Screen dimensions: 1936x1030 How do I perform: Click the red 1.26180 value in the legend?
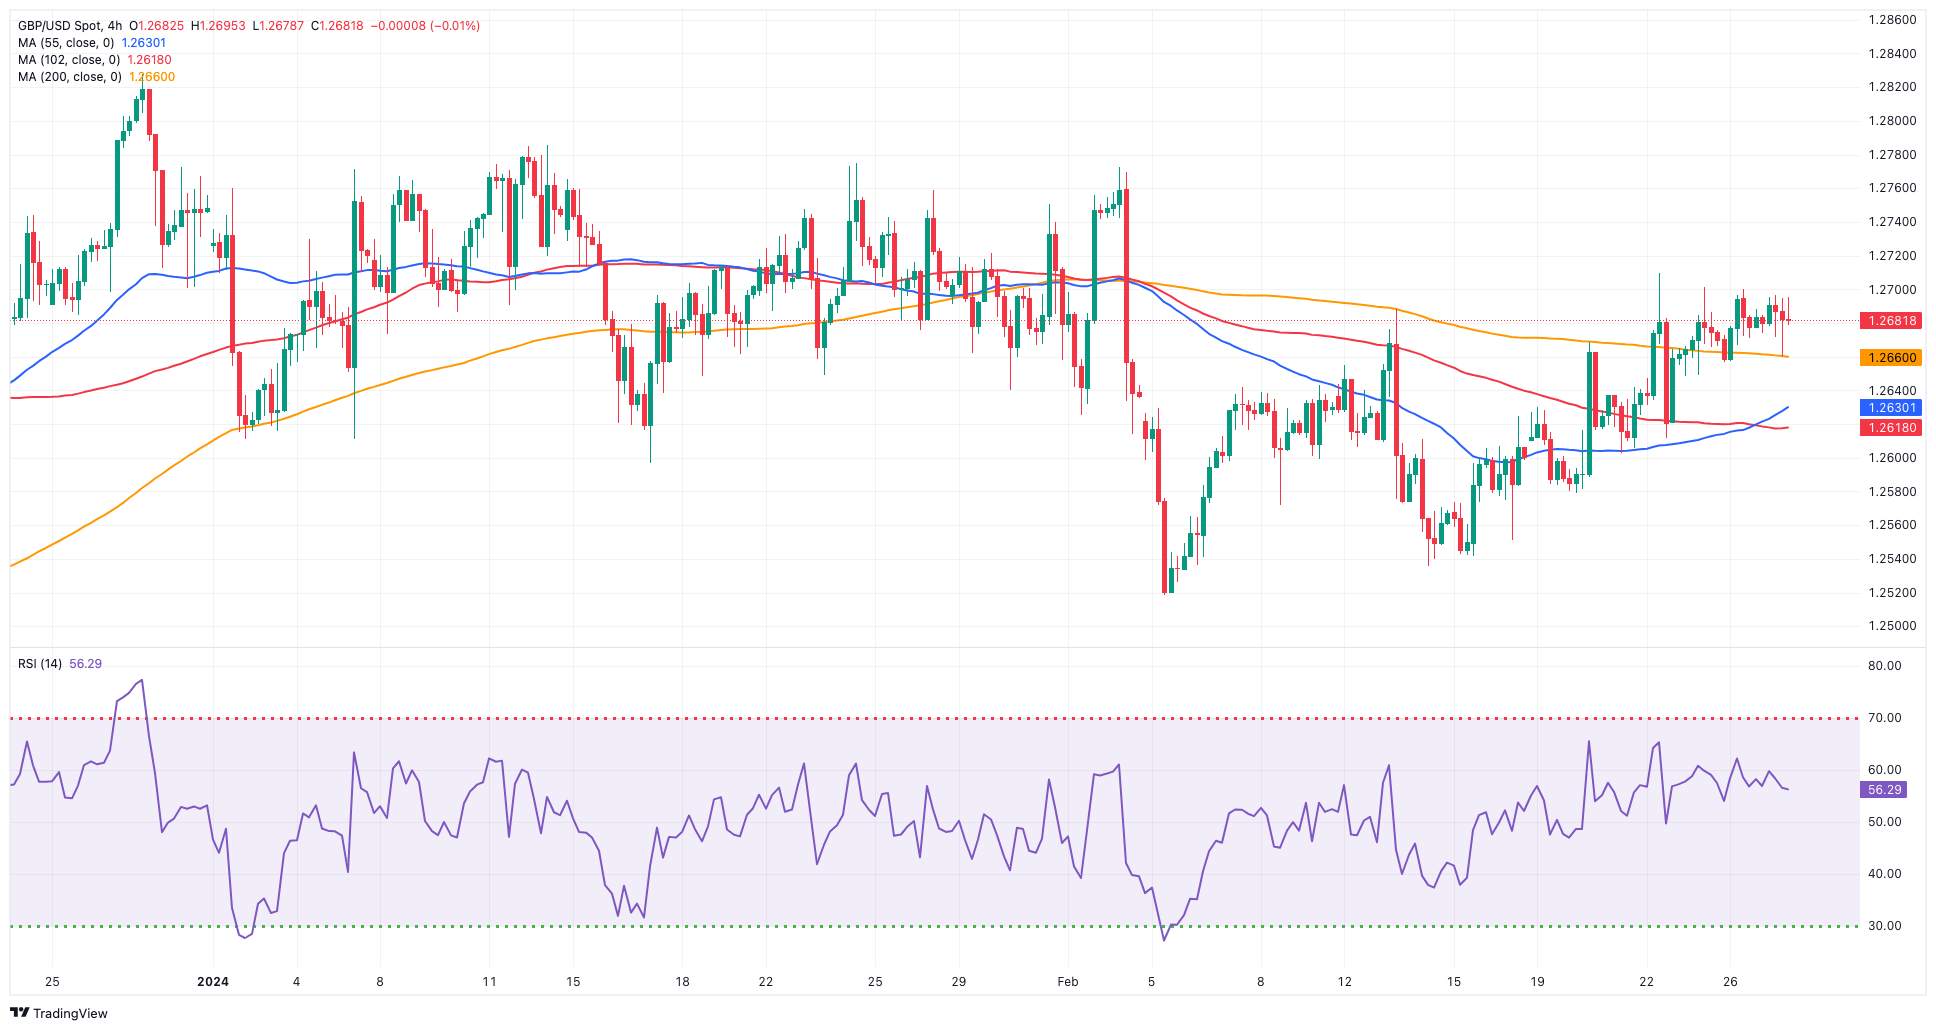pos(149,60)
